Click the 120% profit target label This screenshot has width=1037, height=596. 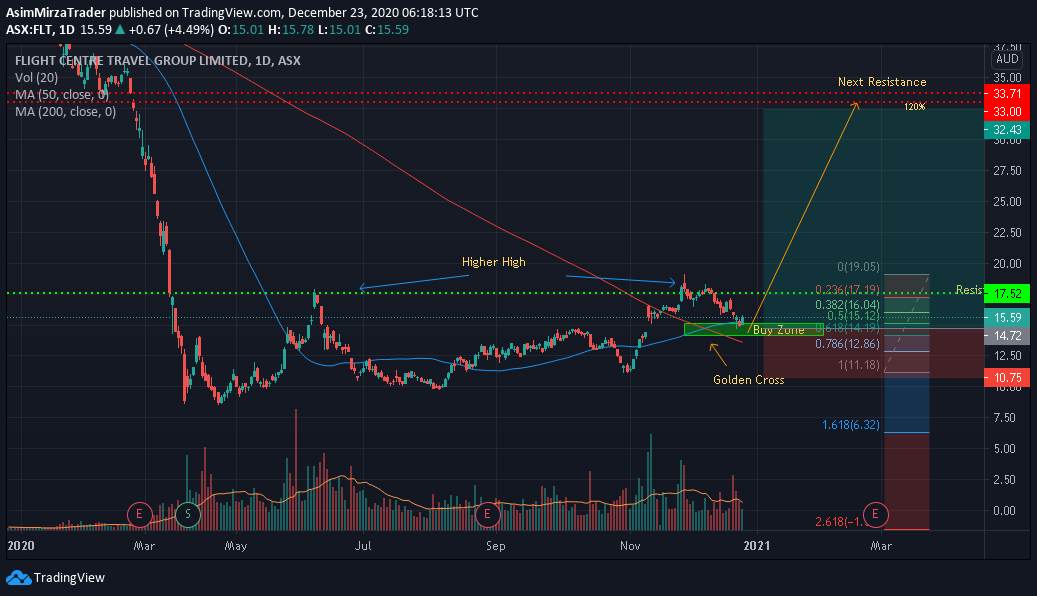[x=915, y=107]
